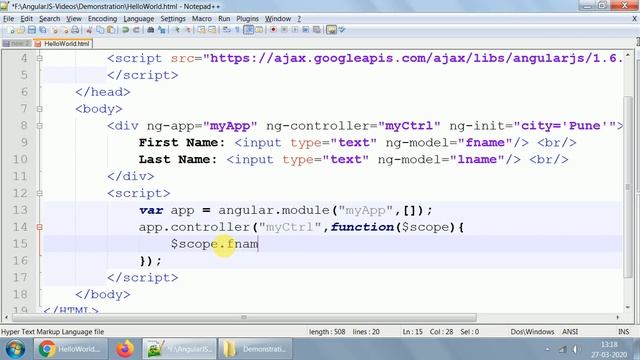This screenshot has height=360, width=640.
Task: Open the Language menu
Action: pyautogui.click(x=139, y=19)
